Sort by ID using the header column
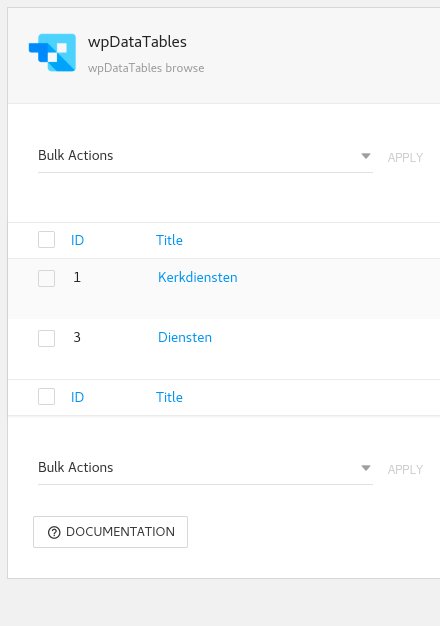440x626 pixels. (x=77, y=240)
